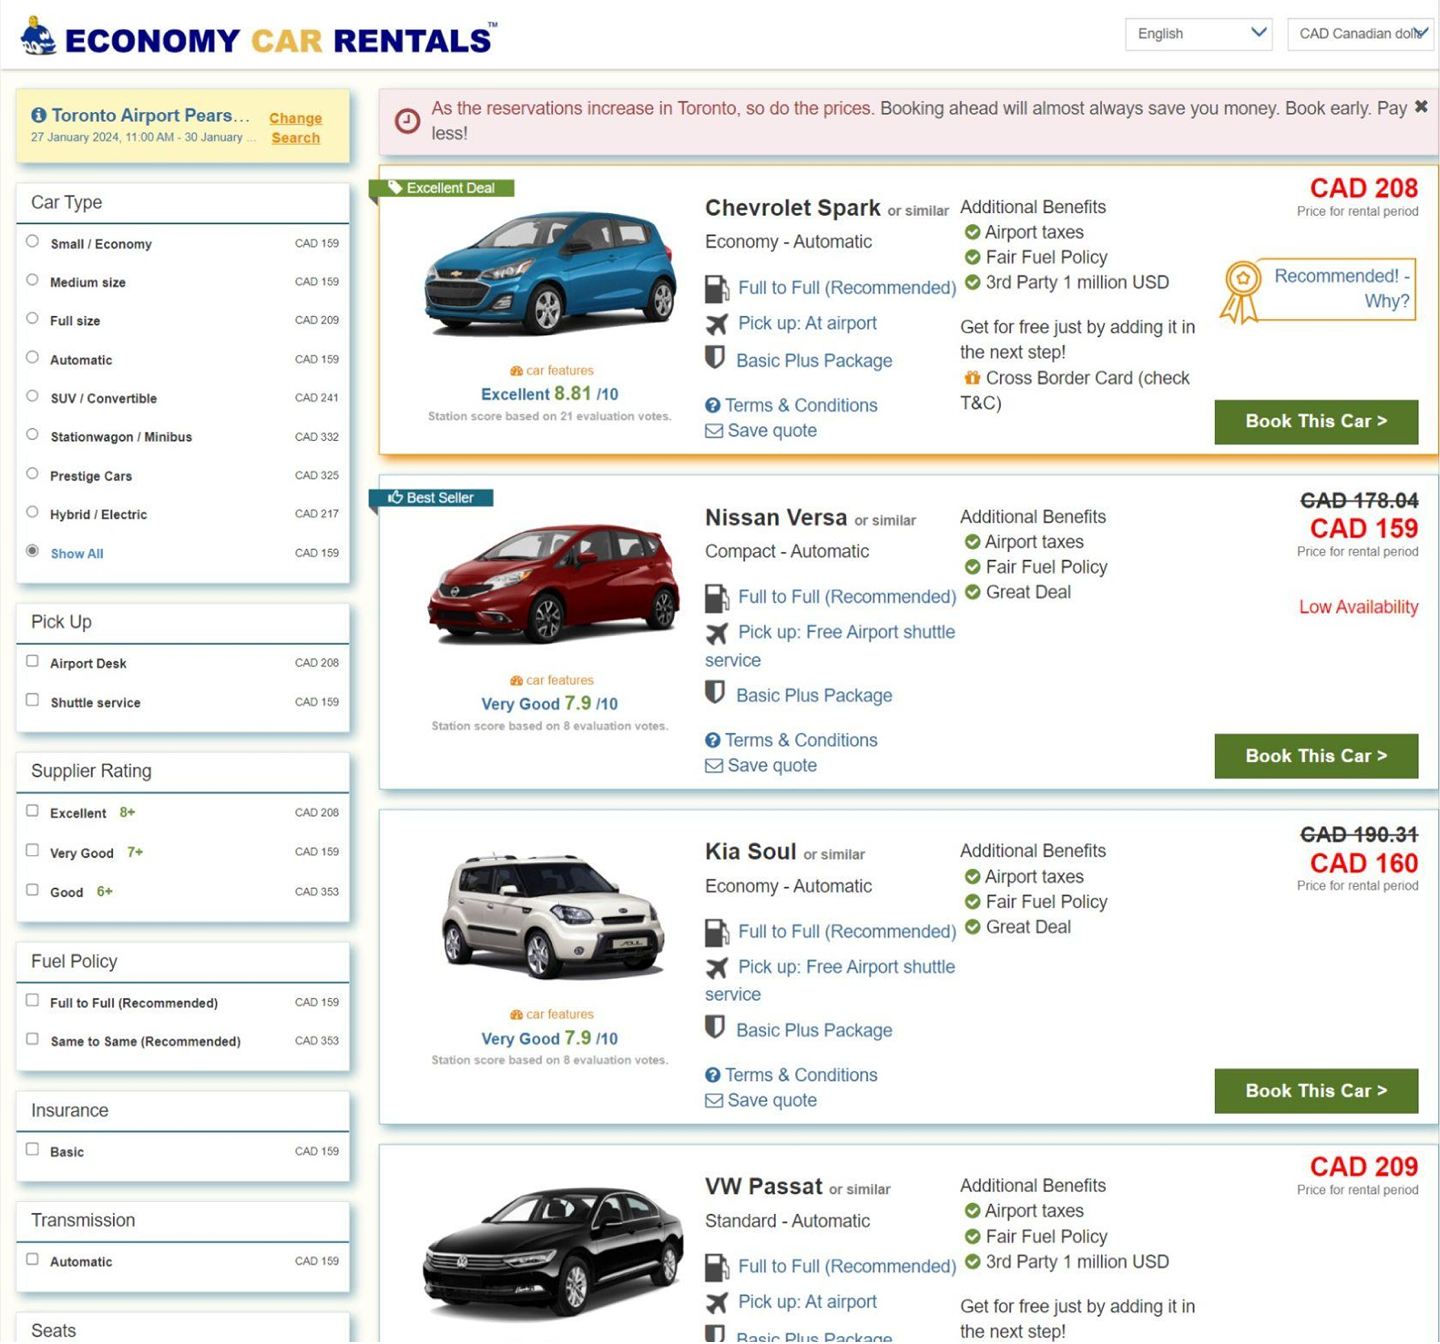Screen dimensions: 1440x1344
Task: Select the Stationwagon / Minibus car type
Action: [x=32, y=435]
